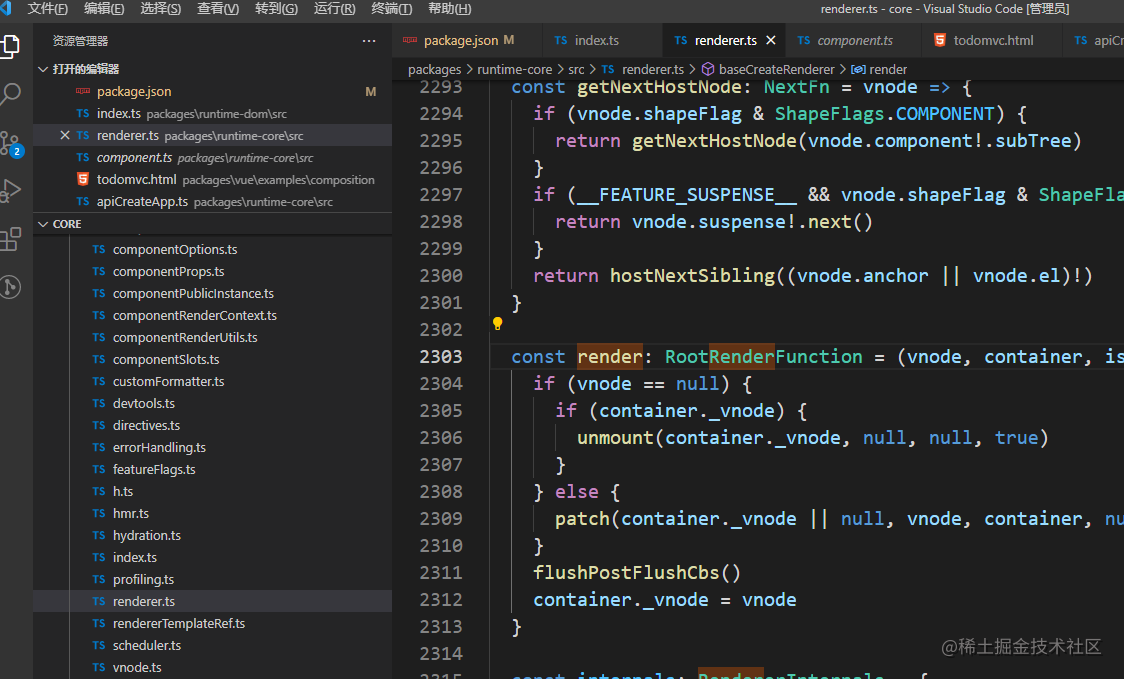Open vnode.ts in file tree
The image size is (1124, 679).
[213, 667]
